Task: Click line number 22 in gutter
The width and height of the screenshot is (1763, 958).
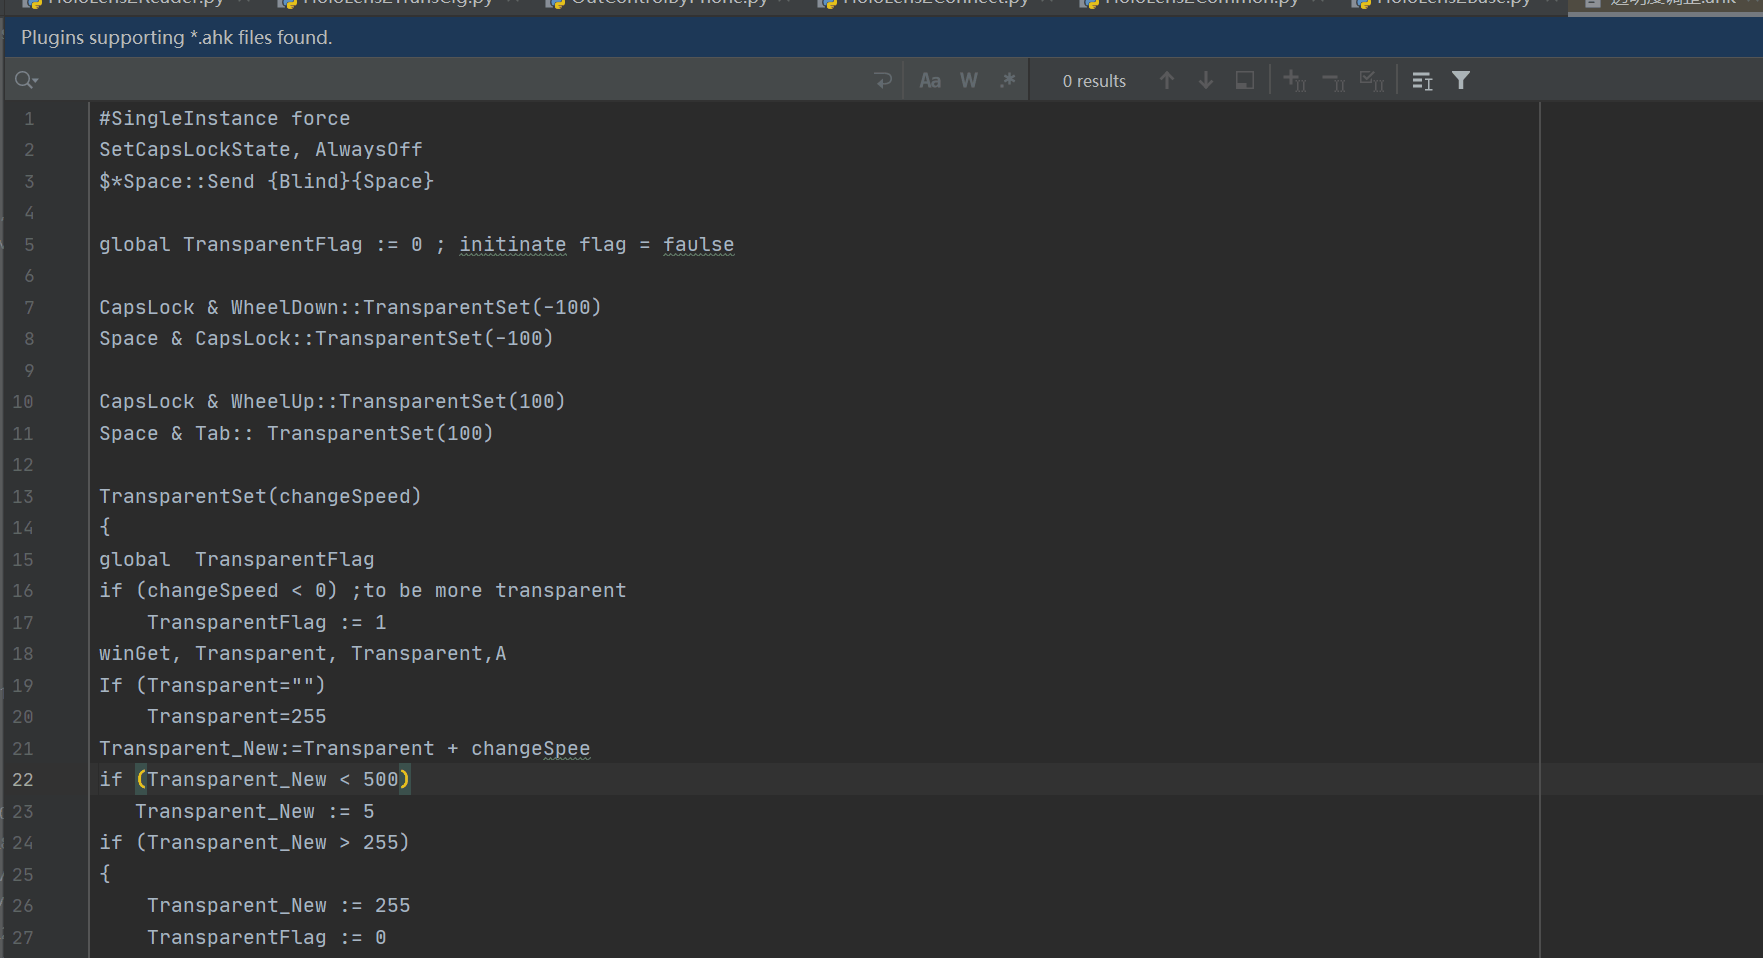Action: click(x=23, y=779)
